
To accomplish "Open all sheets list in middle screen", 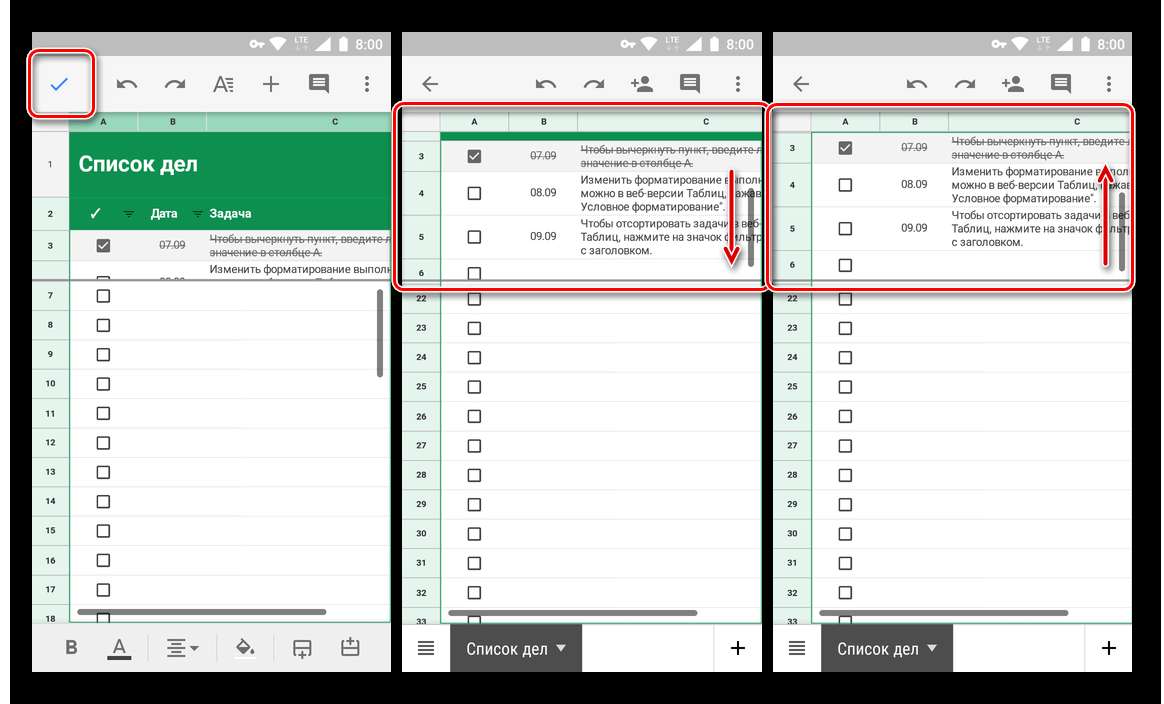I will 426,648.
